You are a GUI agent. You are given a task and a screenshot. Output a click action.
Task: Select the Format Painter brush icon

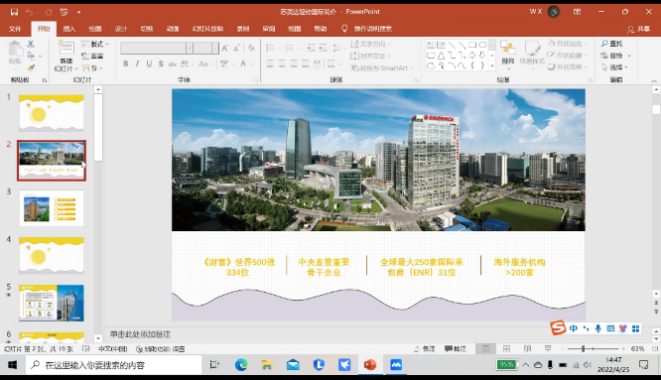tap(31, 67)
